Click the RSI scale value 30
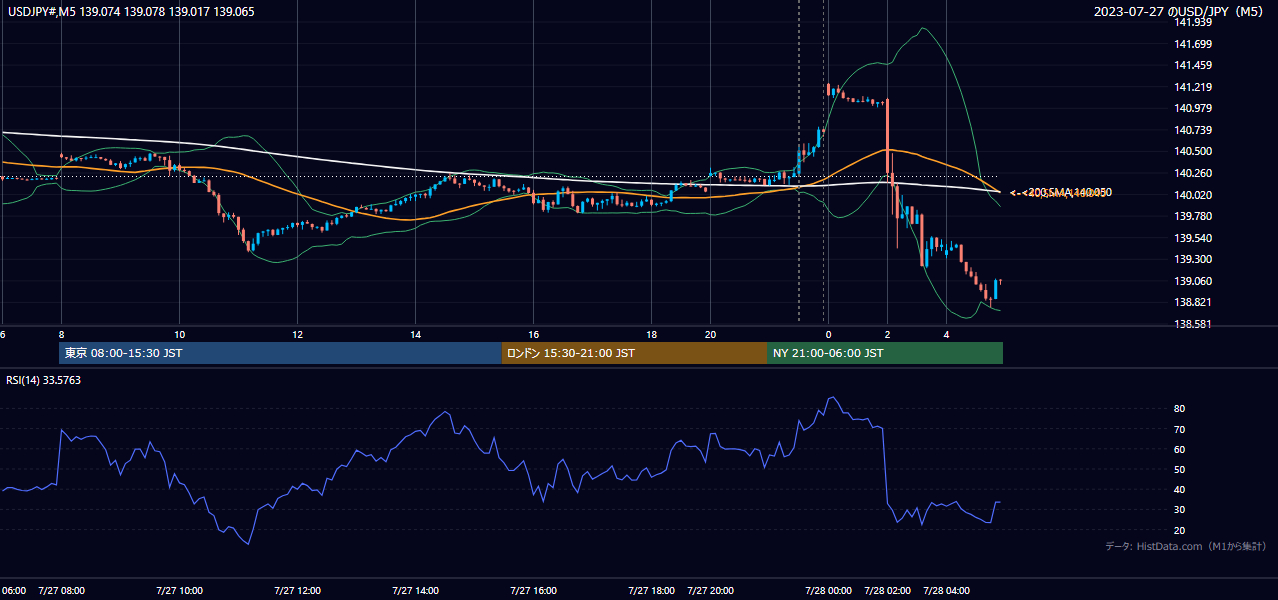 click(1179, 510)
